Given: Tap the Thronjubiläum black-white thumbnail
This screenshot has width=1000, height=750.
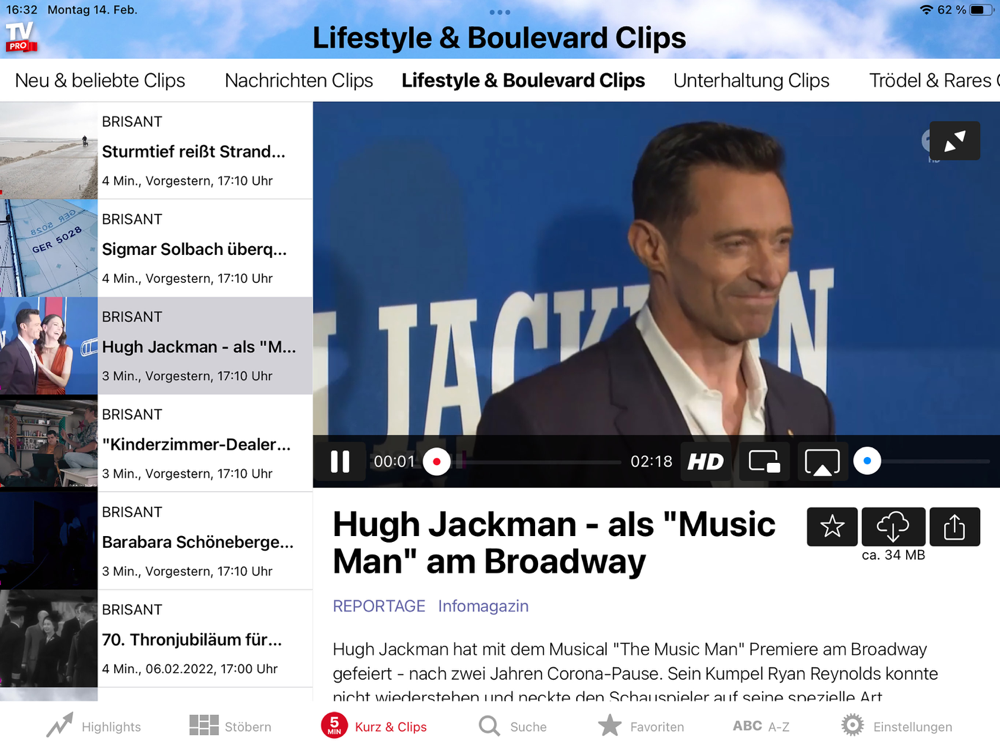Looking at the screenshot, I should click(x=48, y=638).
